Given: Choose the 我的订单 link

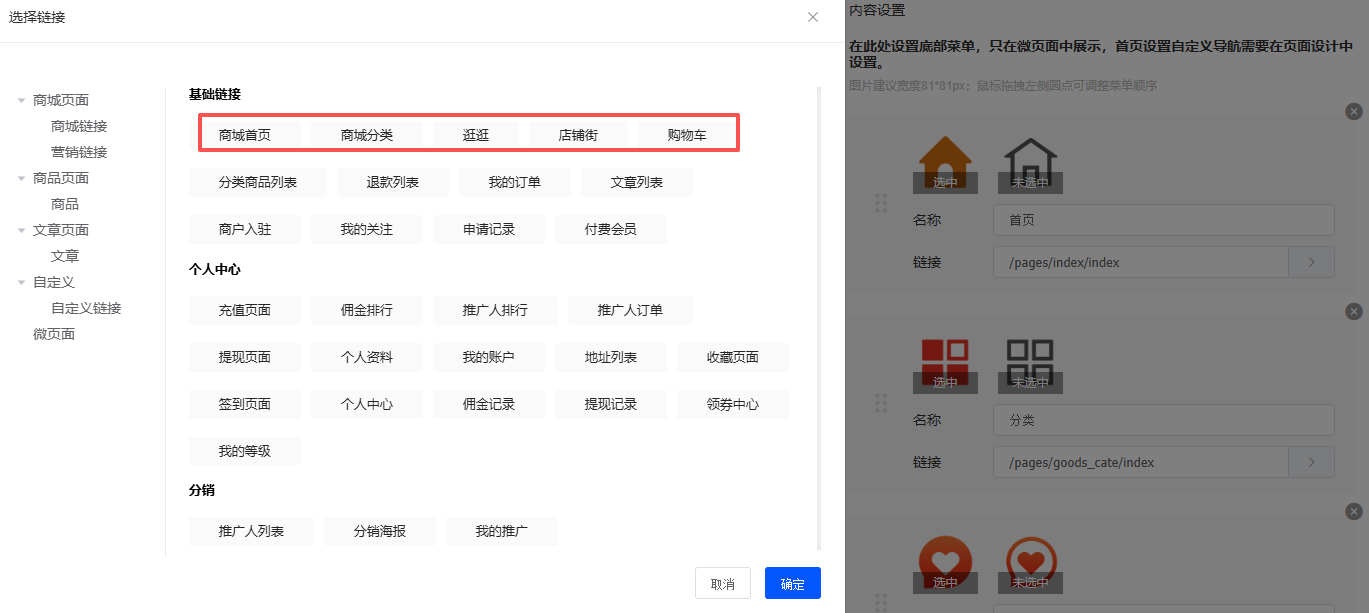Looking at the screenshot, I should [515, 182].
